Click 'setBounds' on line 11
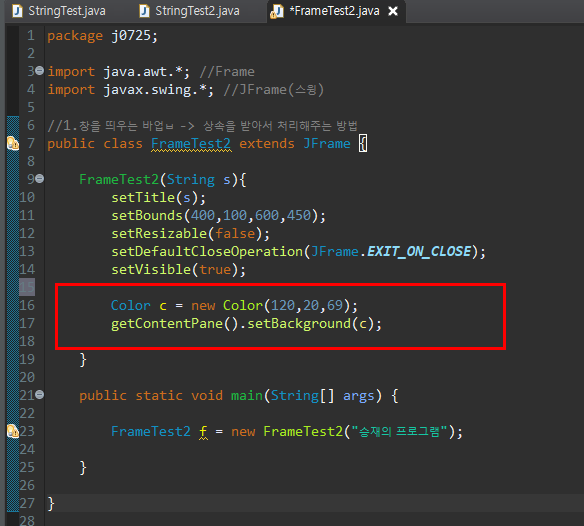Screen dimensions: 584x526 [x=147, y=216]
